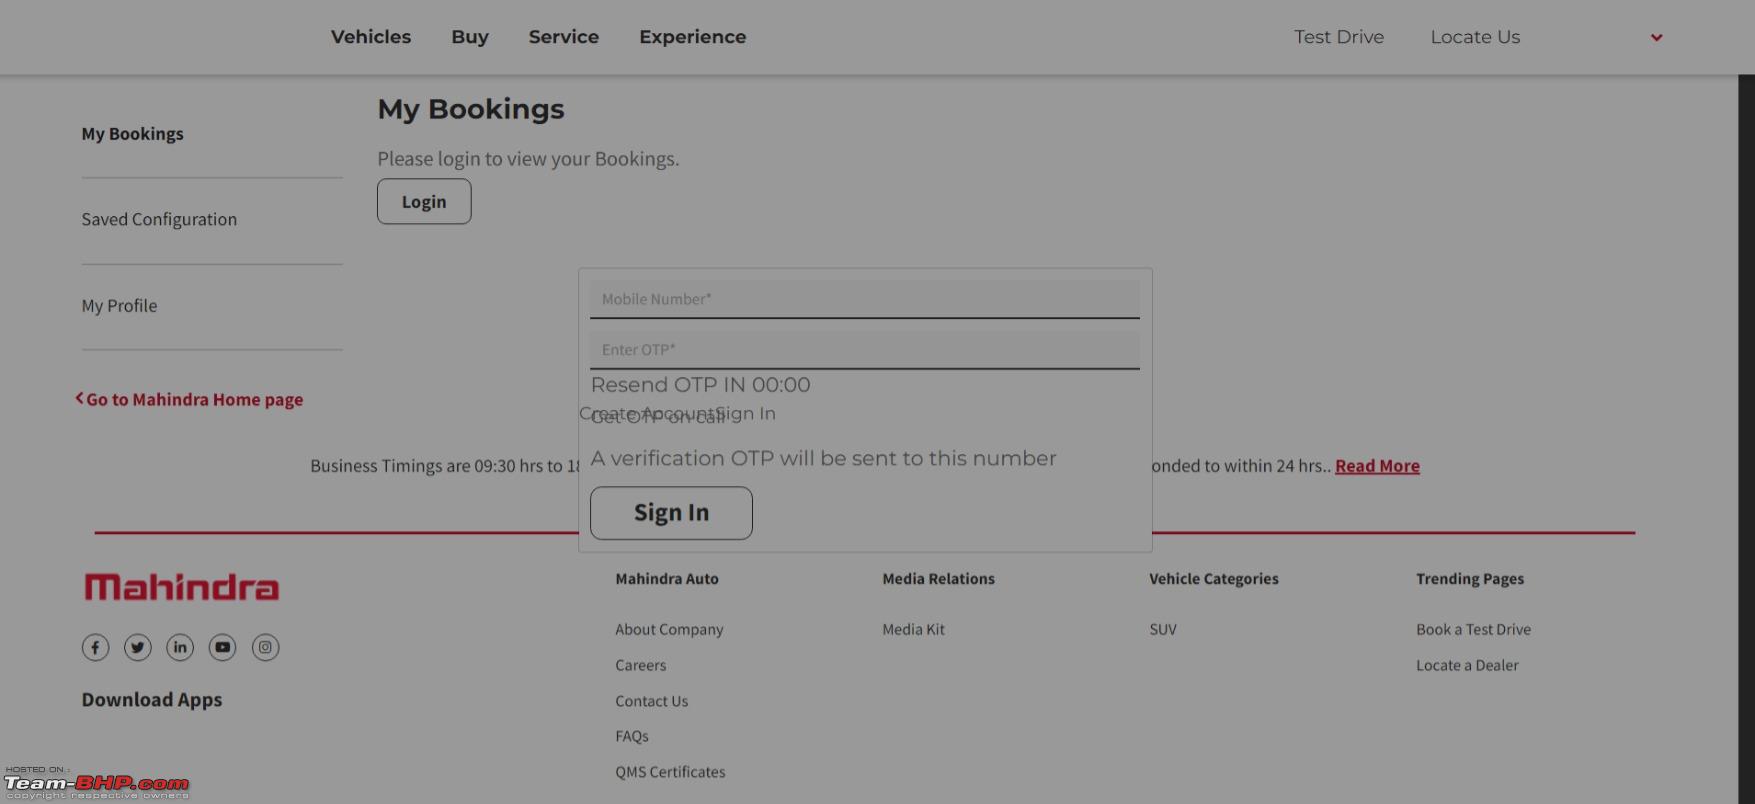Click the page vertical scrollbar
This screenshot has height=804, width=1755.
pos(1746,440)
